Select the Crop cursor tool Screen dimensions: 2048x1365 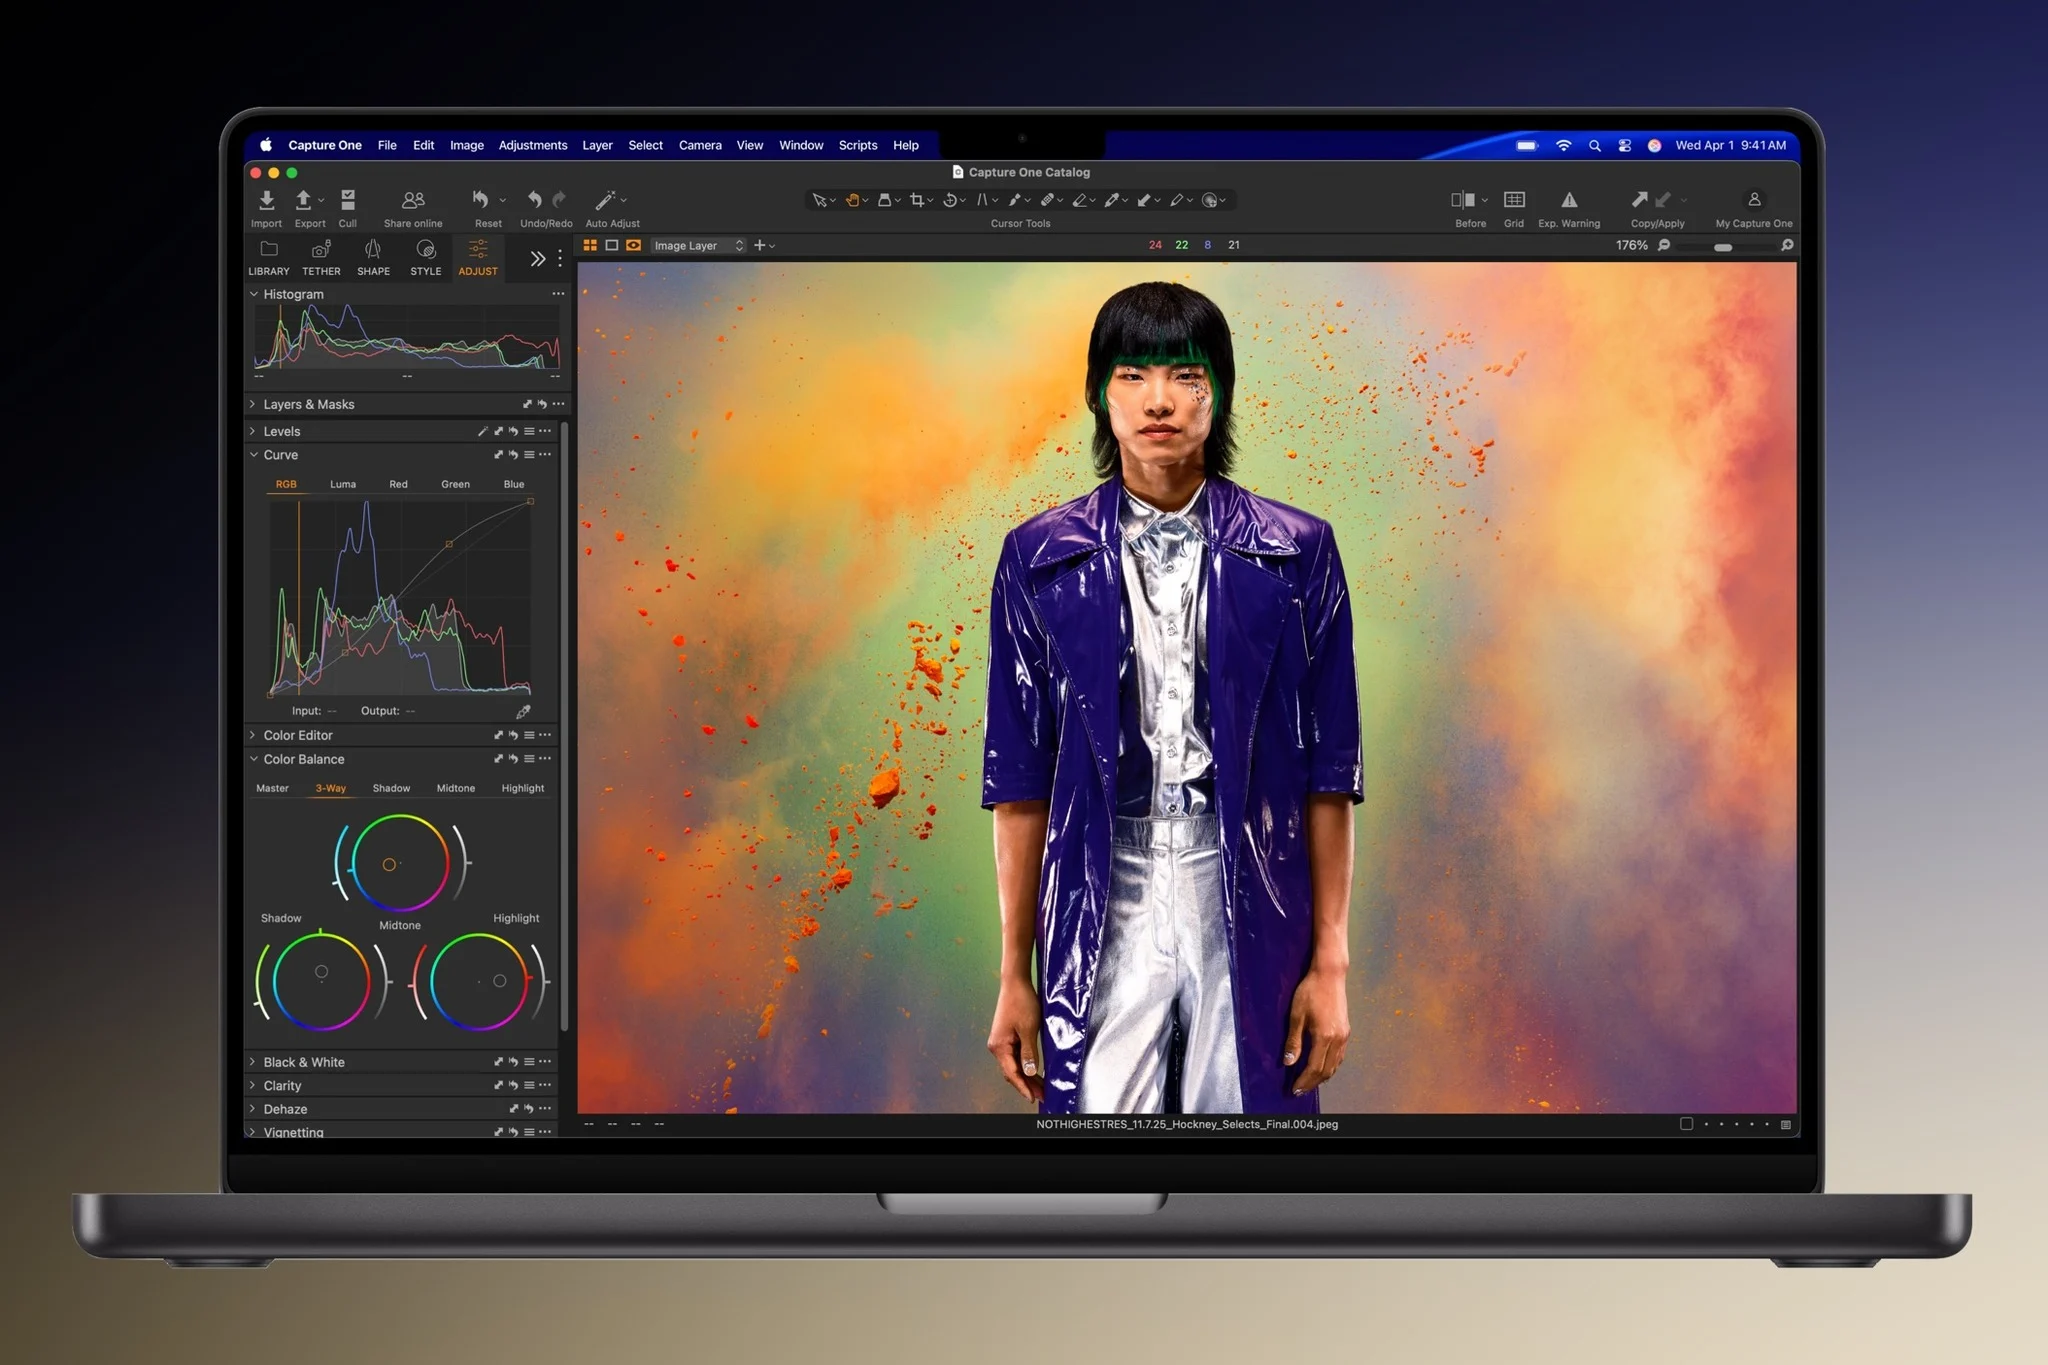(917, 200)
